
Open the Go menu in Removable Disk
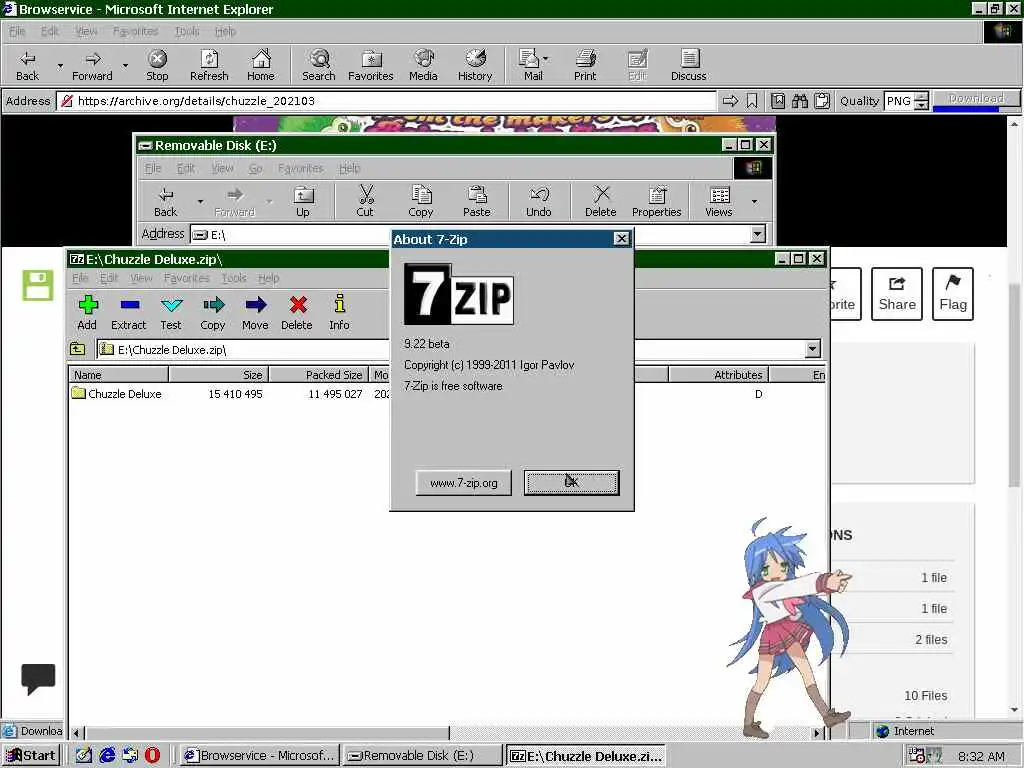click(255, 168)
